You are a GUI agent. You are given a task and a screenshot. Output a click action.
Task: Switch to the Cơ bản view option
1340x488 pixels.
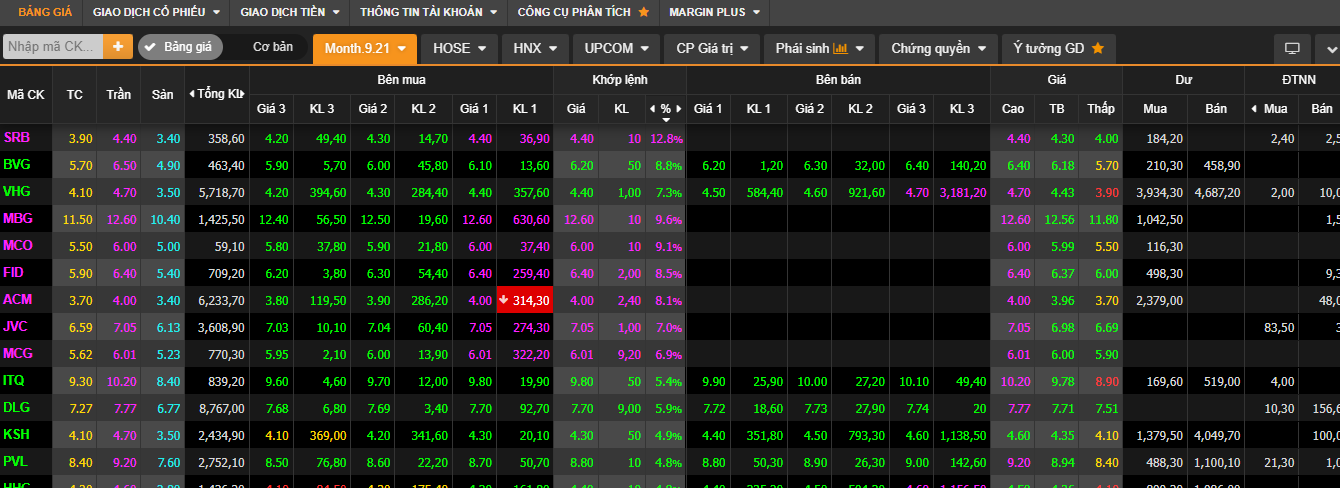tap(272, 47)
